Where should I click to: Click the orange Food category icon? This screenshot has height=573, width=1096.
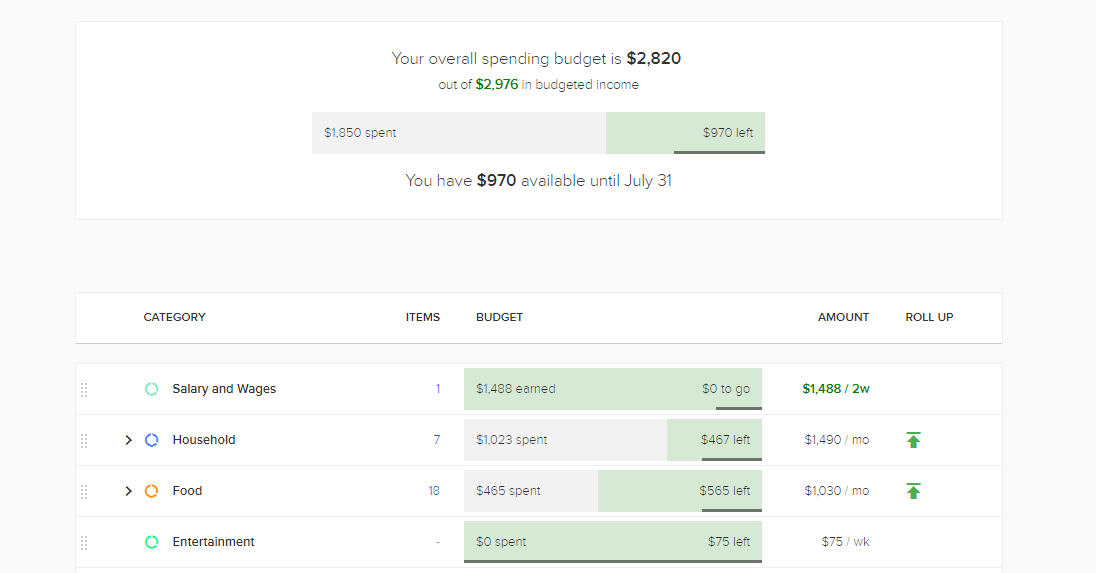(152, 491)
